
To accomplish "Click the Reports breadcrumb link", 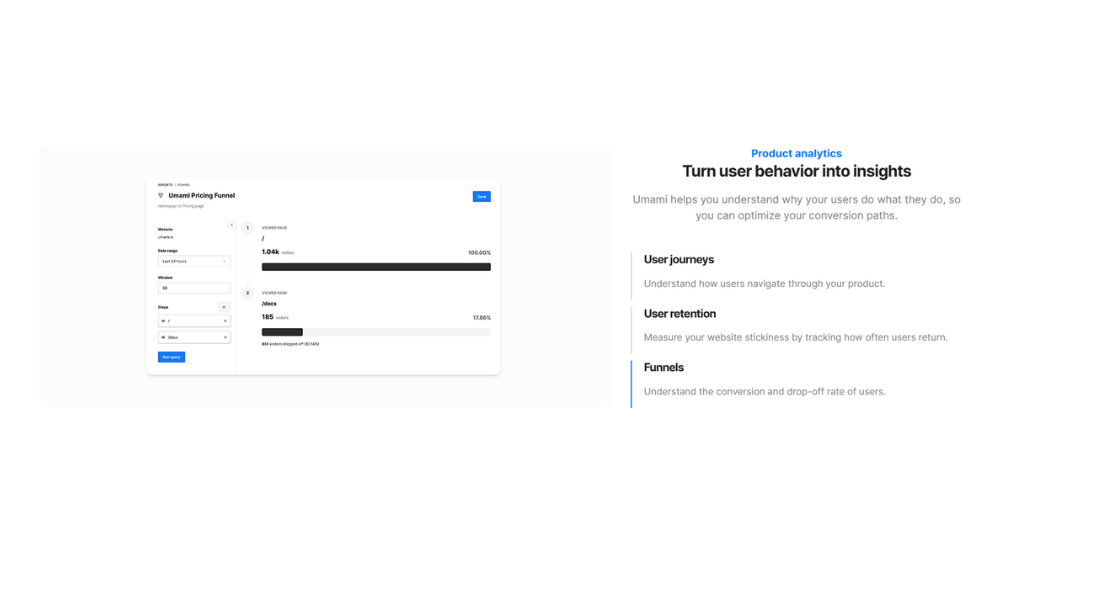I will point(165,185).
